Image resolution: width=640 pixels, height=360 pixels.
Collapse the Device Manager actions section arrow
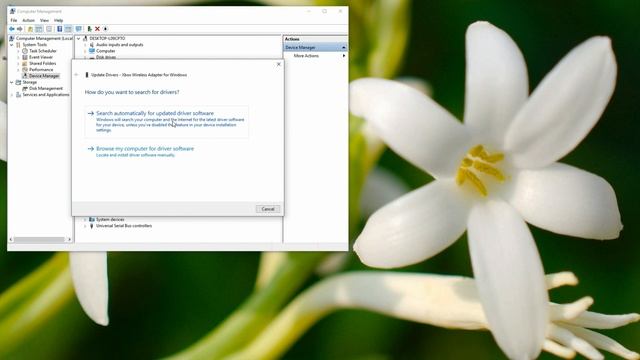(344, 47)
